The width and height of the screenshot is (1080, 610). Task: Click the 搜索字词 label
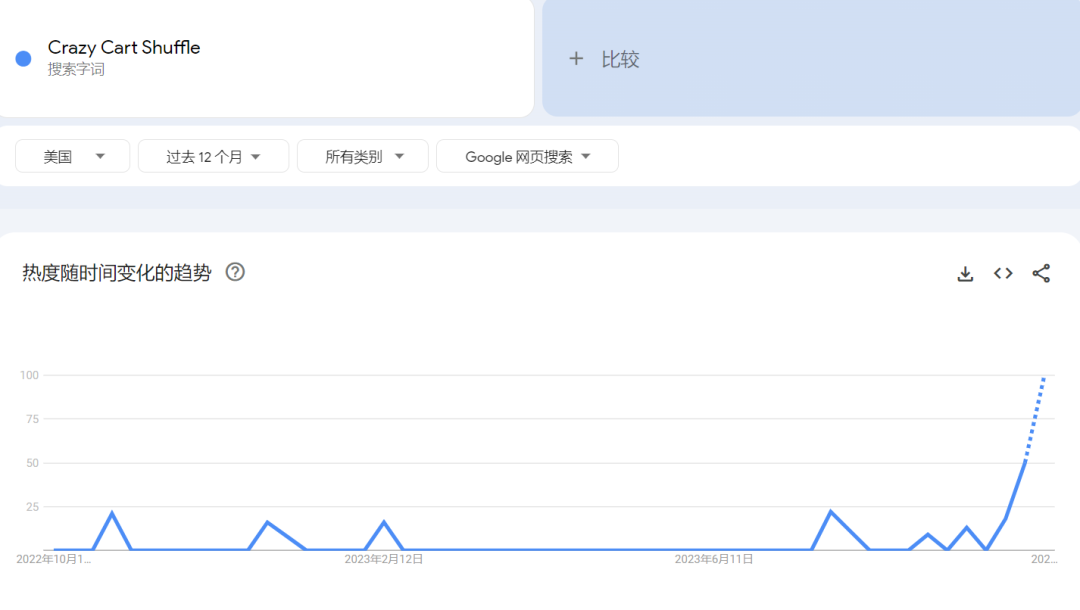tap(76, 70)
